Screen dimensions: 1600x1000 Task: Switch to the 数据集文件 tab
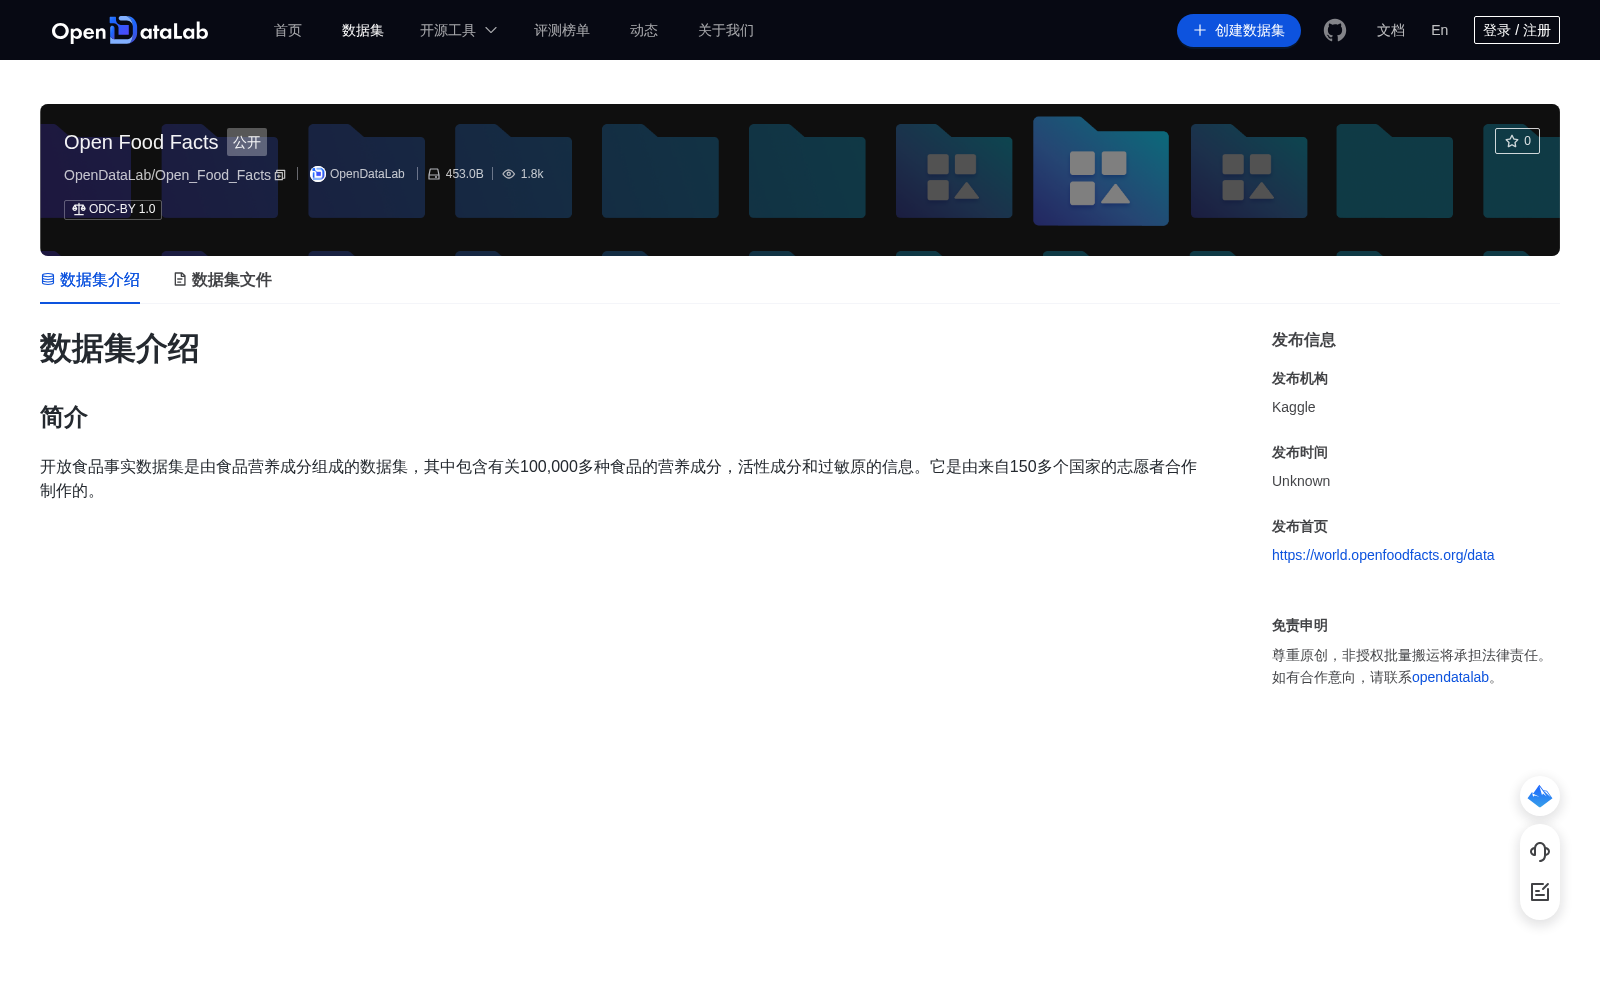tap(222, 280)
